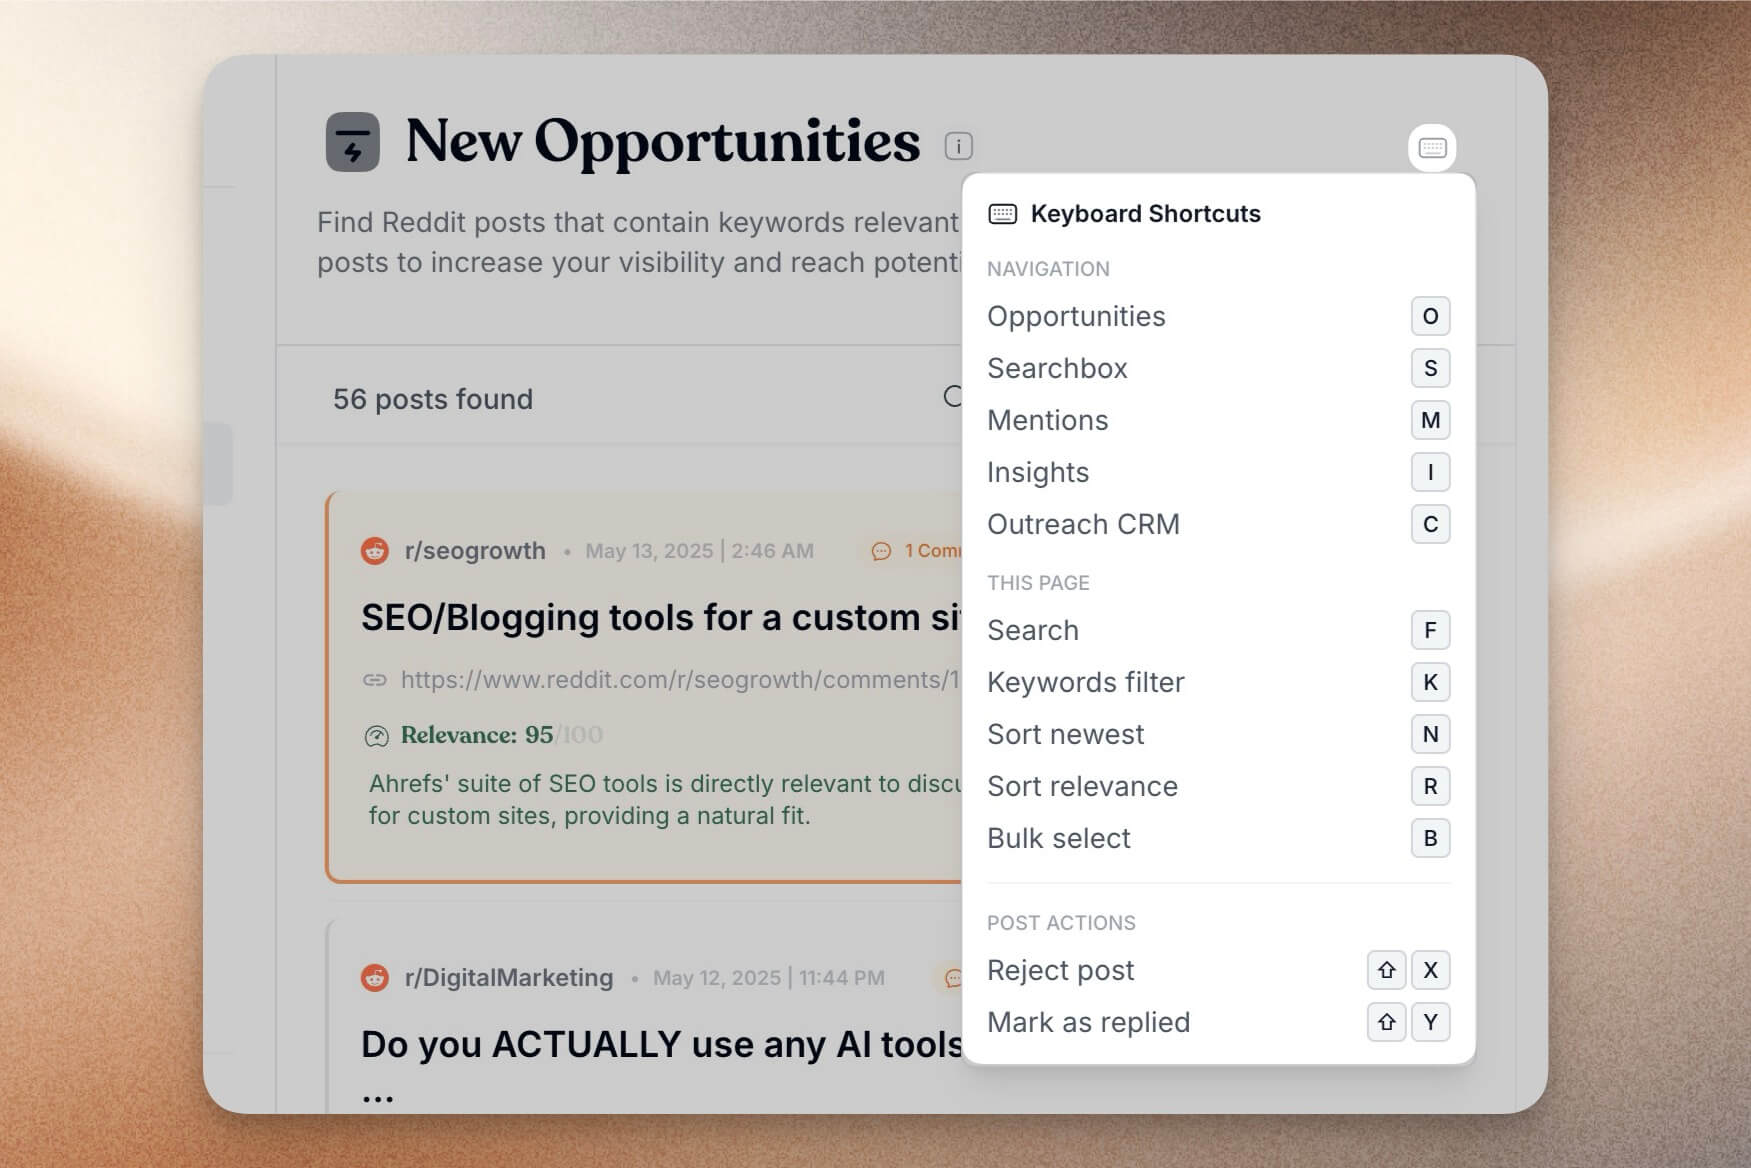1751x1168 pixels.
Task: Click Mark as replied action
Action: pyautogui.click(x=1088, y=1022)
